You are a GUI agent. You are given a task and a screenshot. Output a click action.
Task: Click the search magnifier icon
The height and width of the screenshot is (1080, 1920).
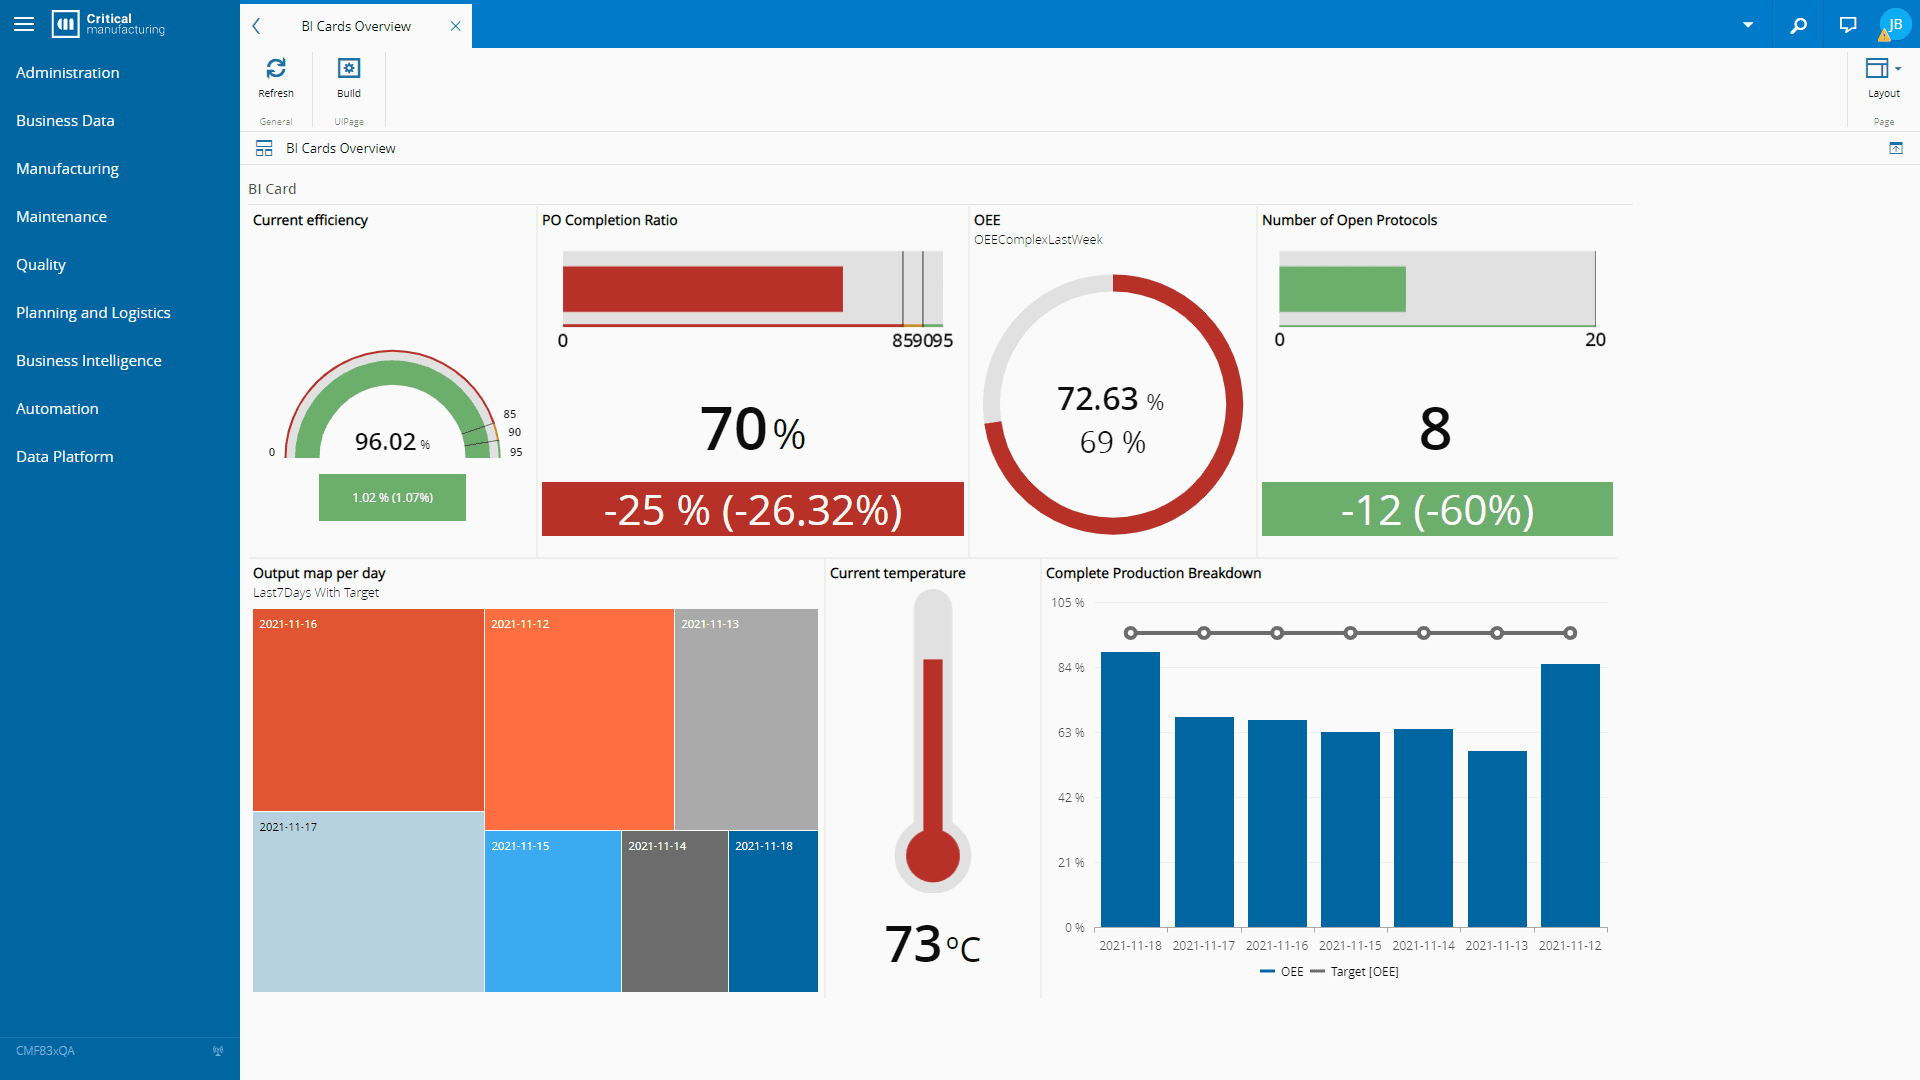(1798, 25)
